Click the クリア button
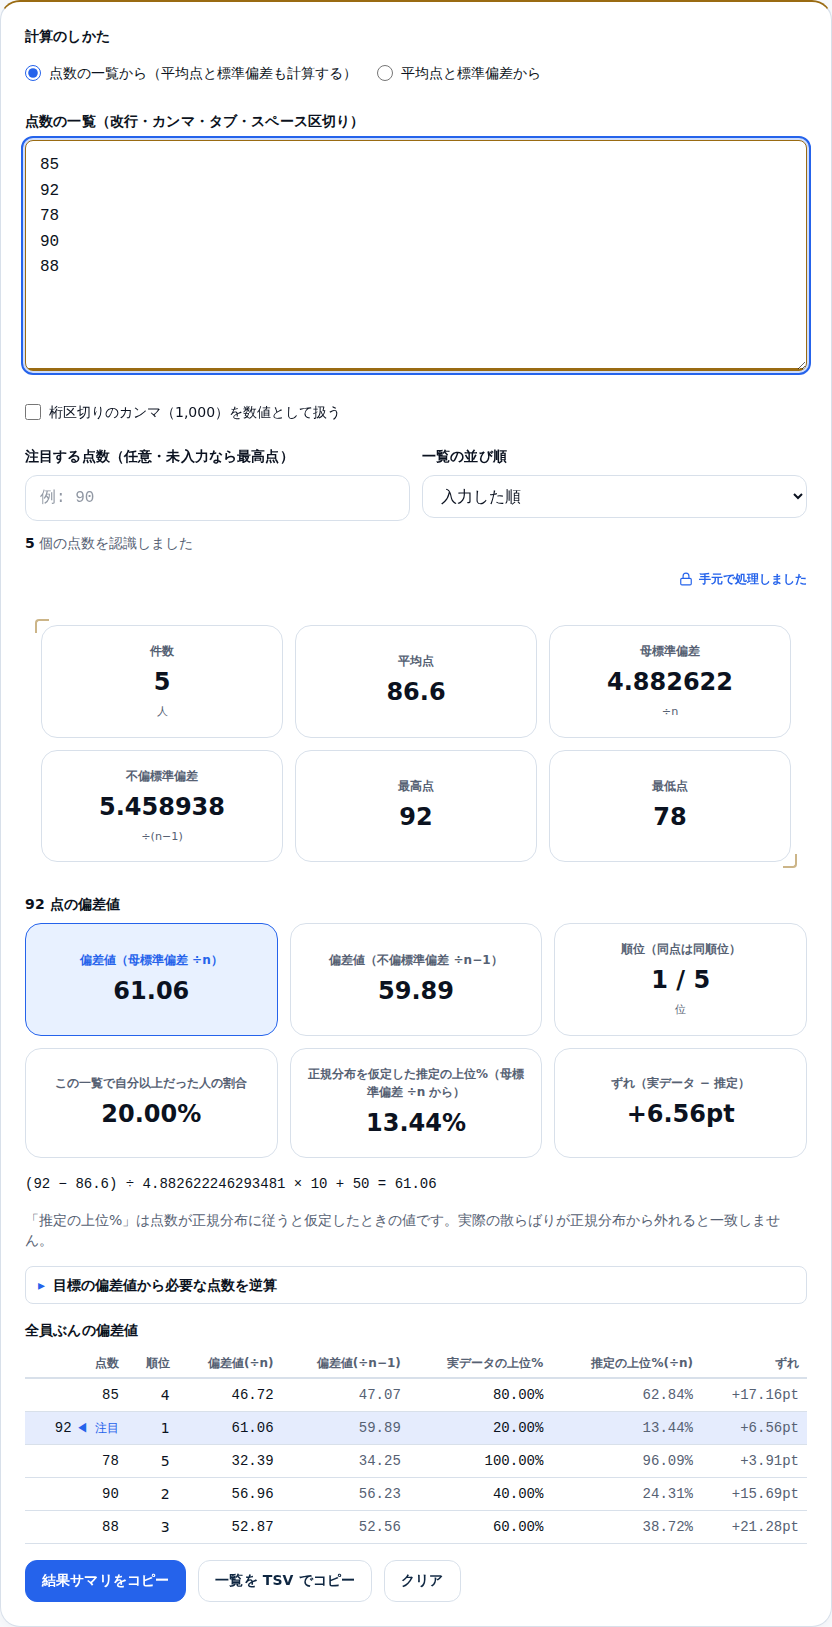832x1627 pixels. (x=422, y=1581)
